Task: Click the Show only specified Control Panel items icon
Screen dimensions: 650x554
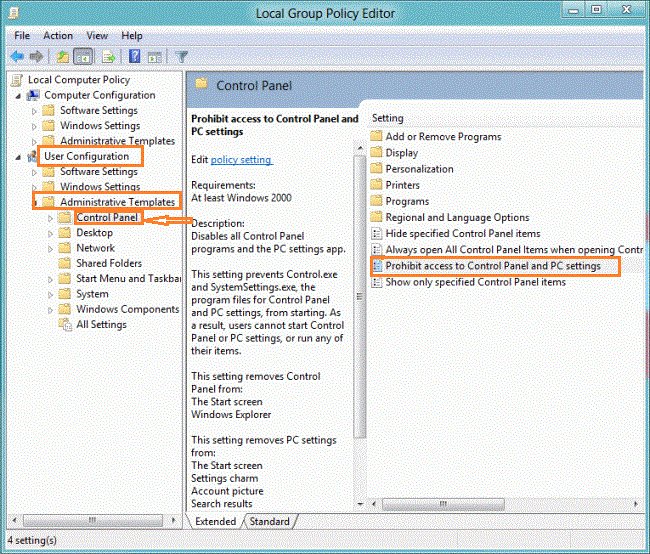Action: tap(376, 282)
